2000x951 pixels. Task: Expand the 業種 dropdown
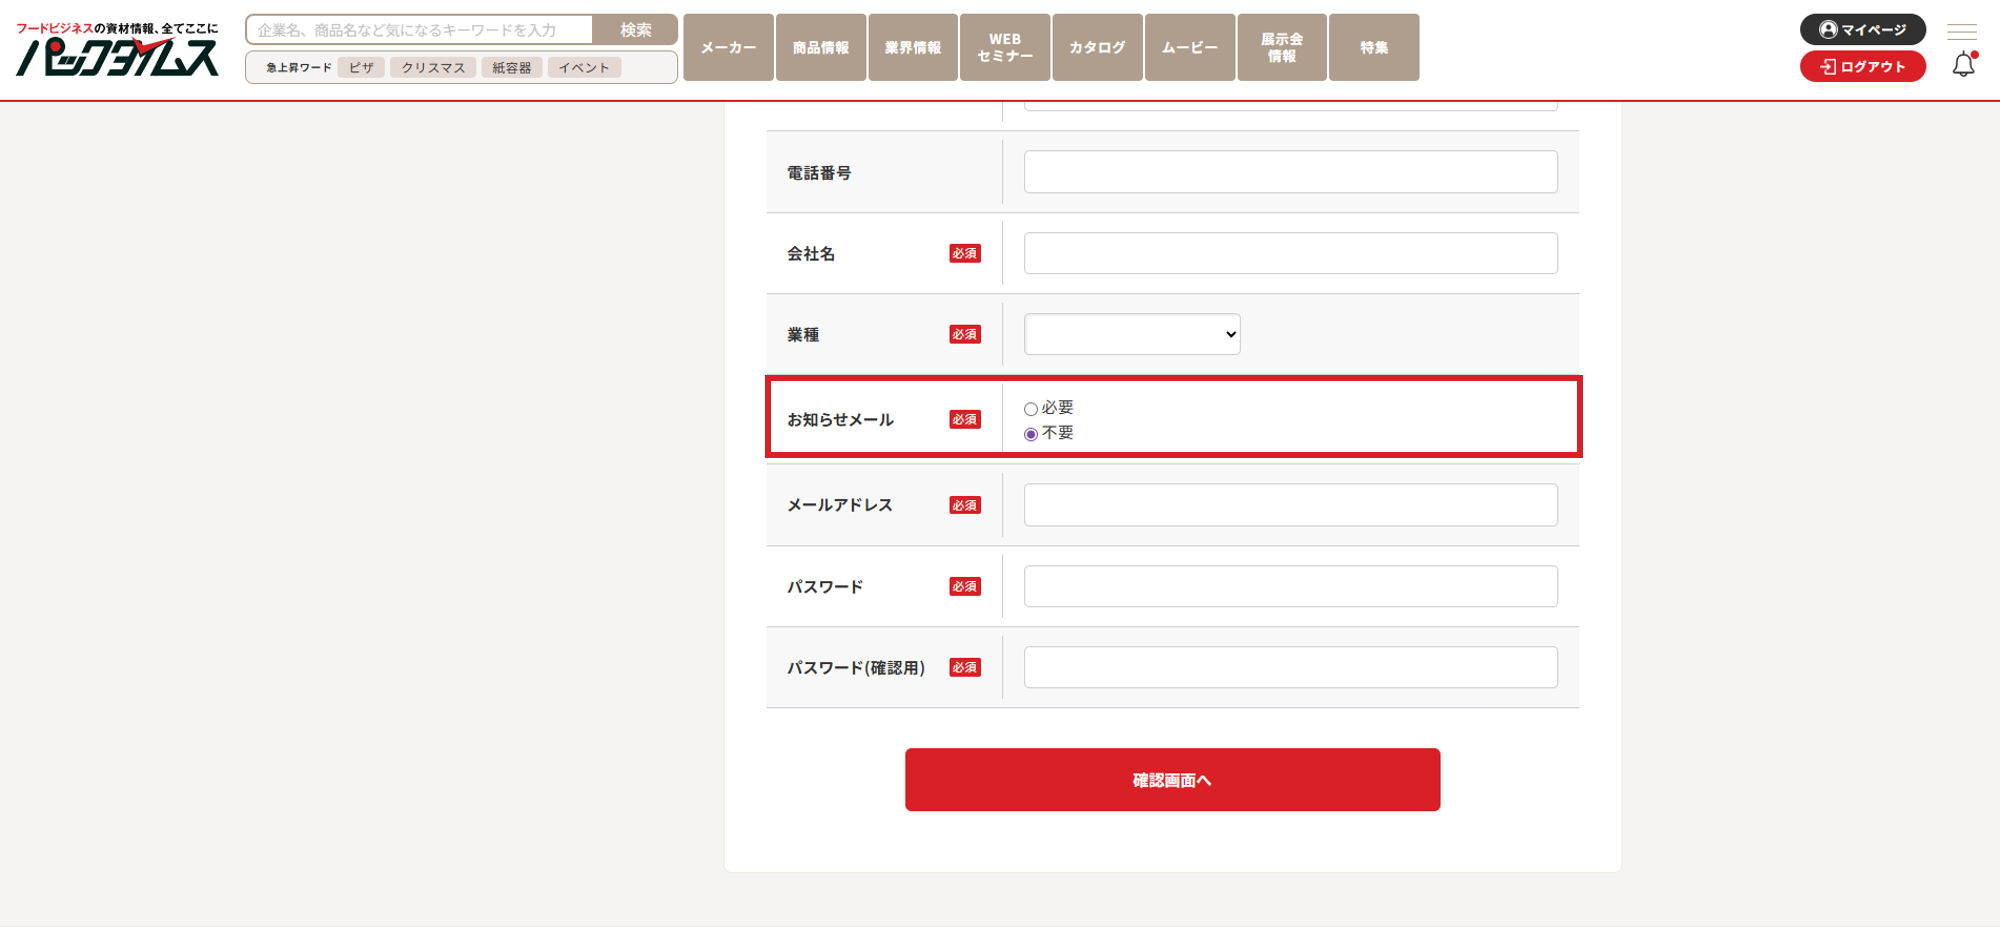1131,335
